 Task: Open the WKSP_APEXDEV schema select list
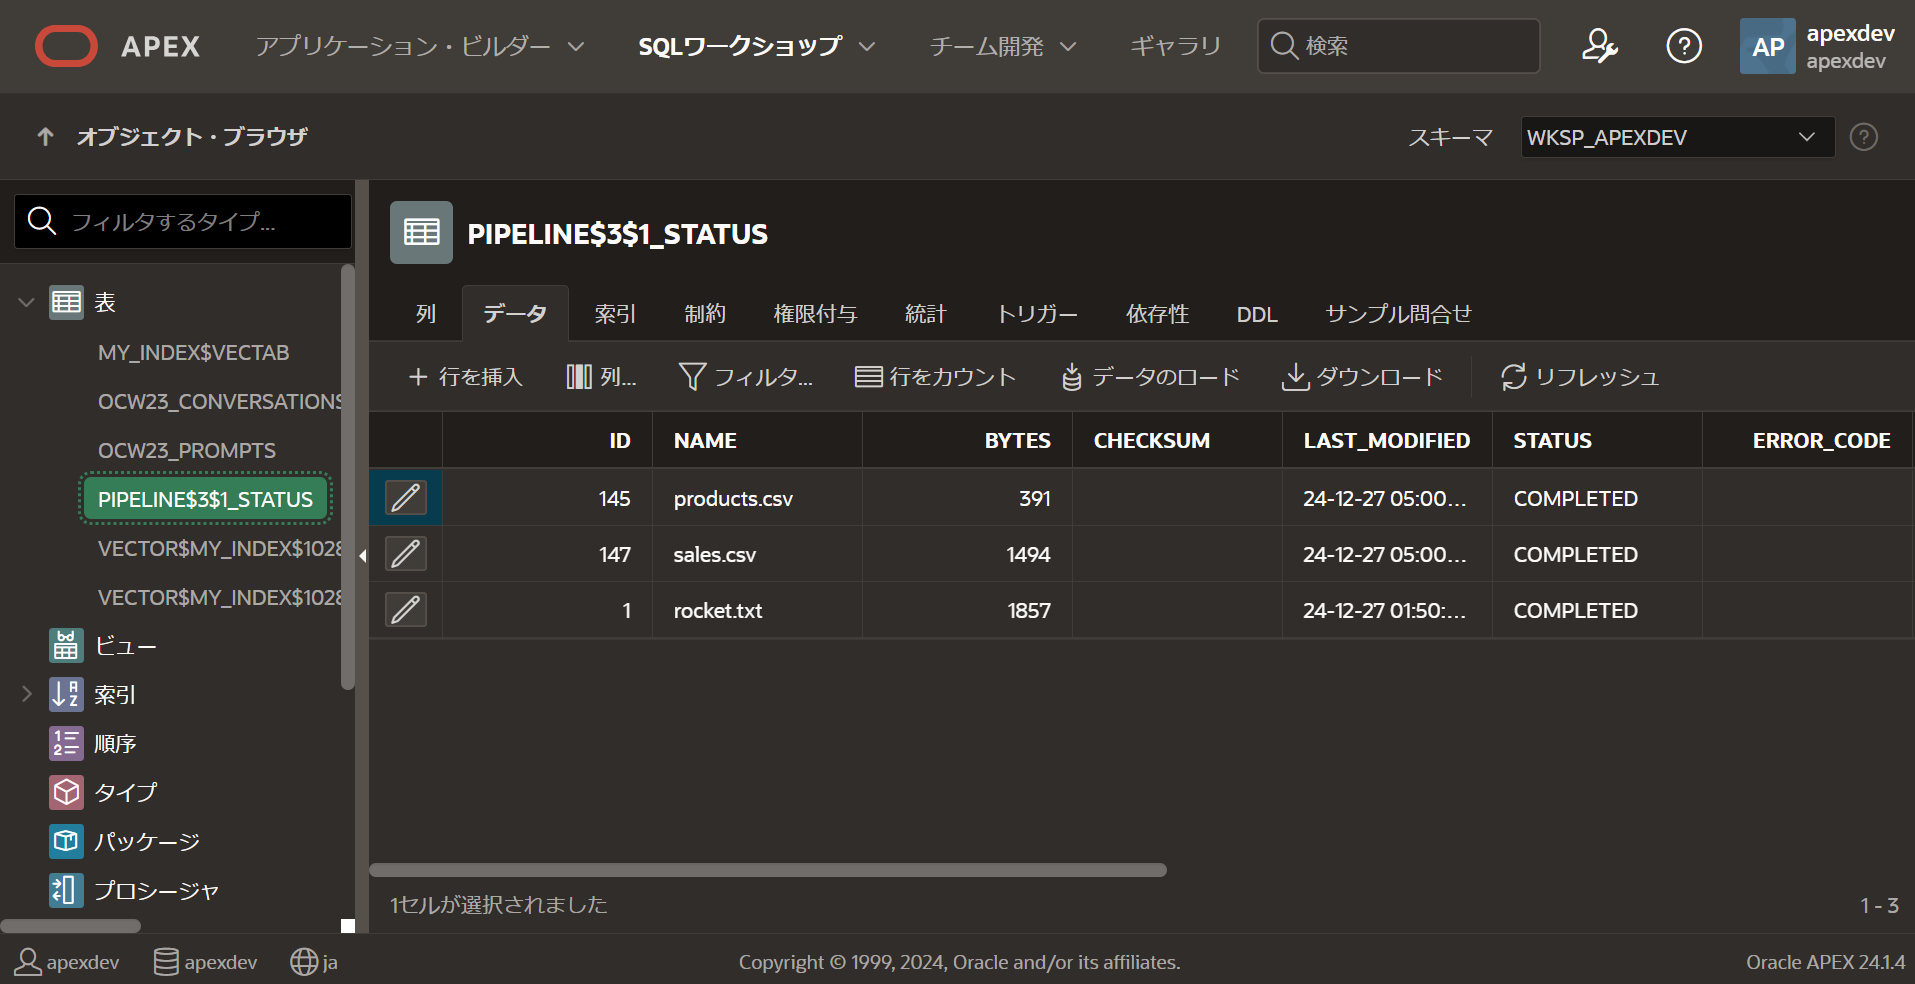(1677, 137)
